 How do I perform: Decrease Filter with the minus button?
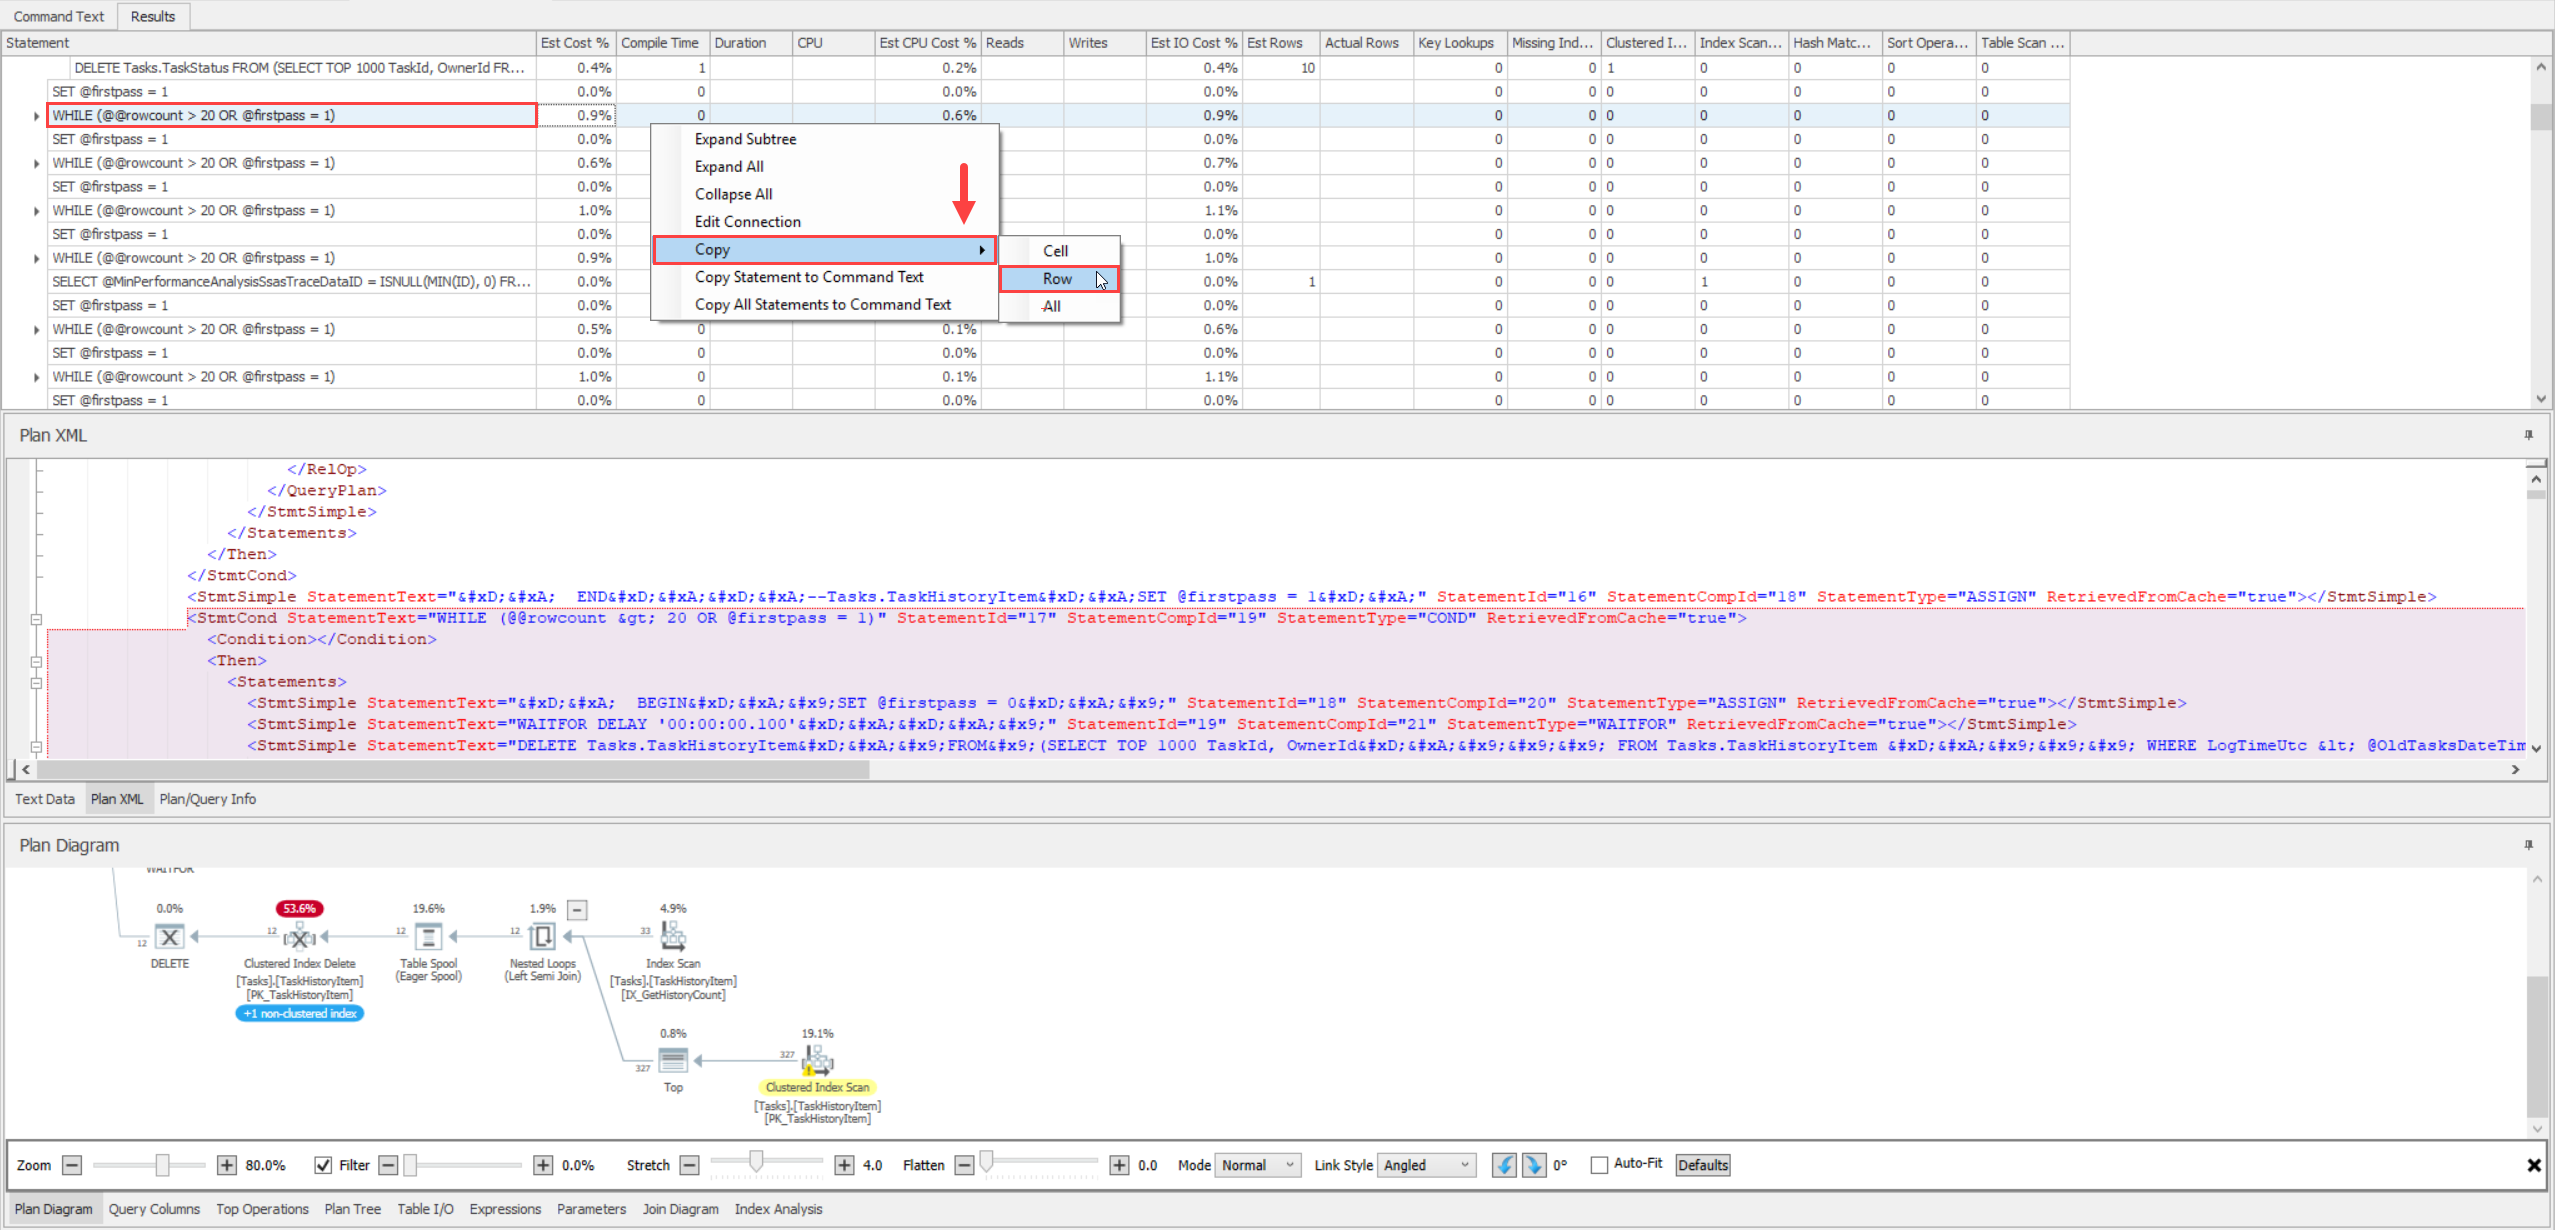(388, 1165)
